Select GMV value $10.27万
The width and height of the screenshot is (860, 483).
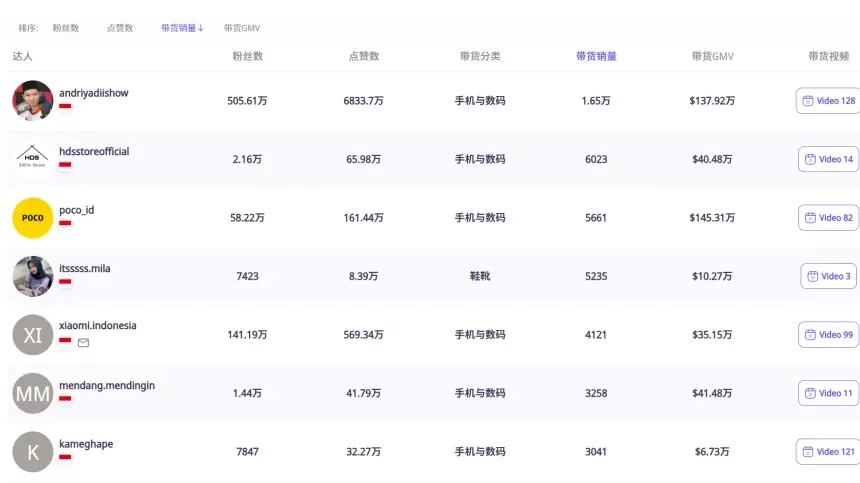click(712, 276)
